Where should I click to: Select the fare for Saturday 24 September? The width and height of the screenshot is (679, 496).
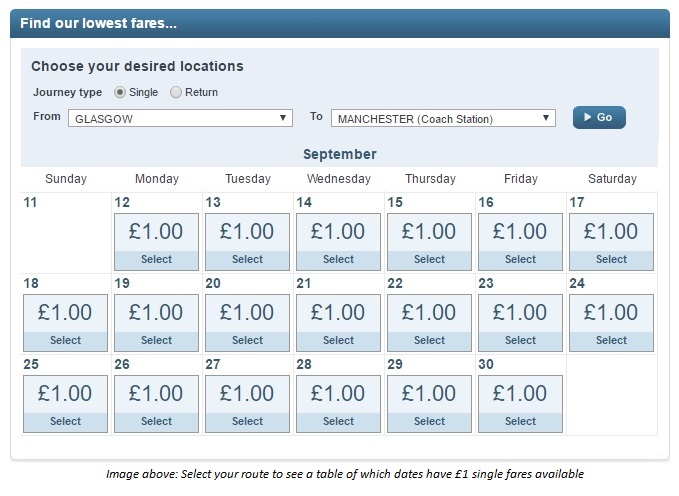tap(611, 323)
